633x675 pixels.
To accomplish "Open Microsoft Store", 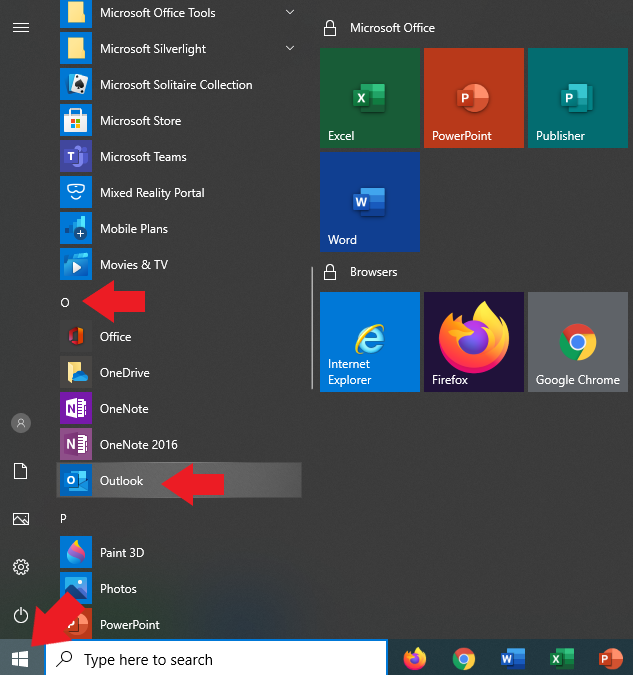I will pos(179,121).
